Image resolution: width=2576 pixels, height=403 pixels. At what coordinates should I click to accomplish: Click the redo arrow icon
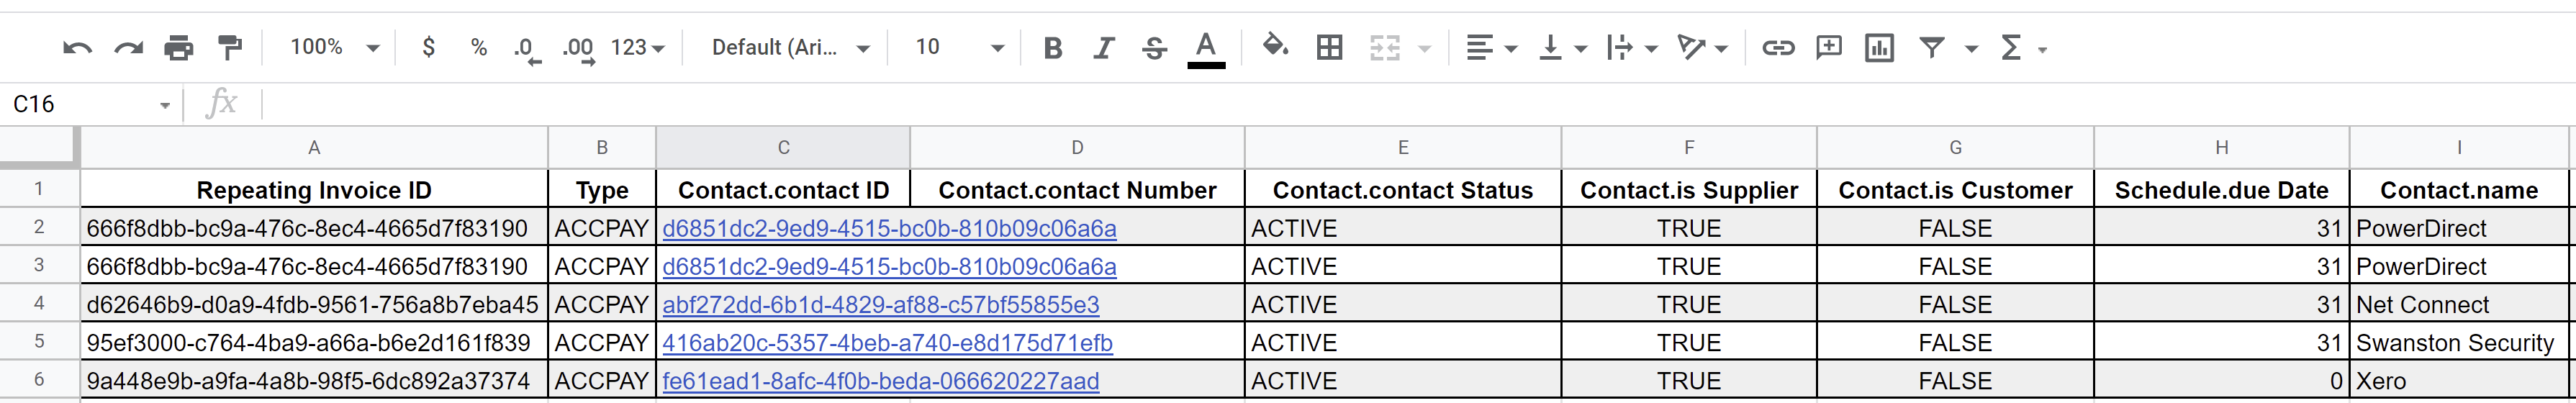coord(128,47)
